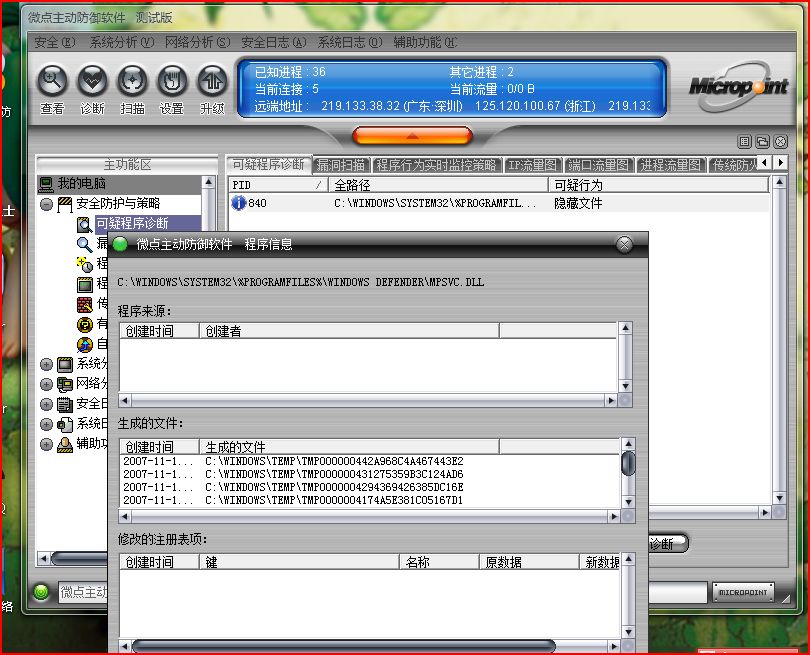Image resolution: width=810 pixels, height=655 pixels.
Task: Click the MICROPOINT button in status bar
Action: click(743, 592)
